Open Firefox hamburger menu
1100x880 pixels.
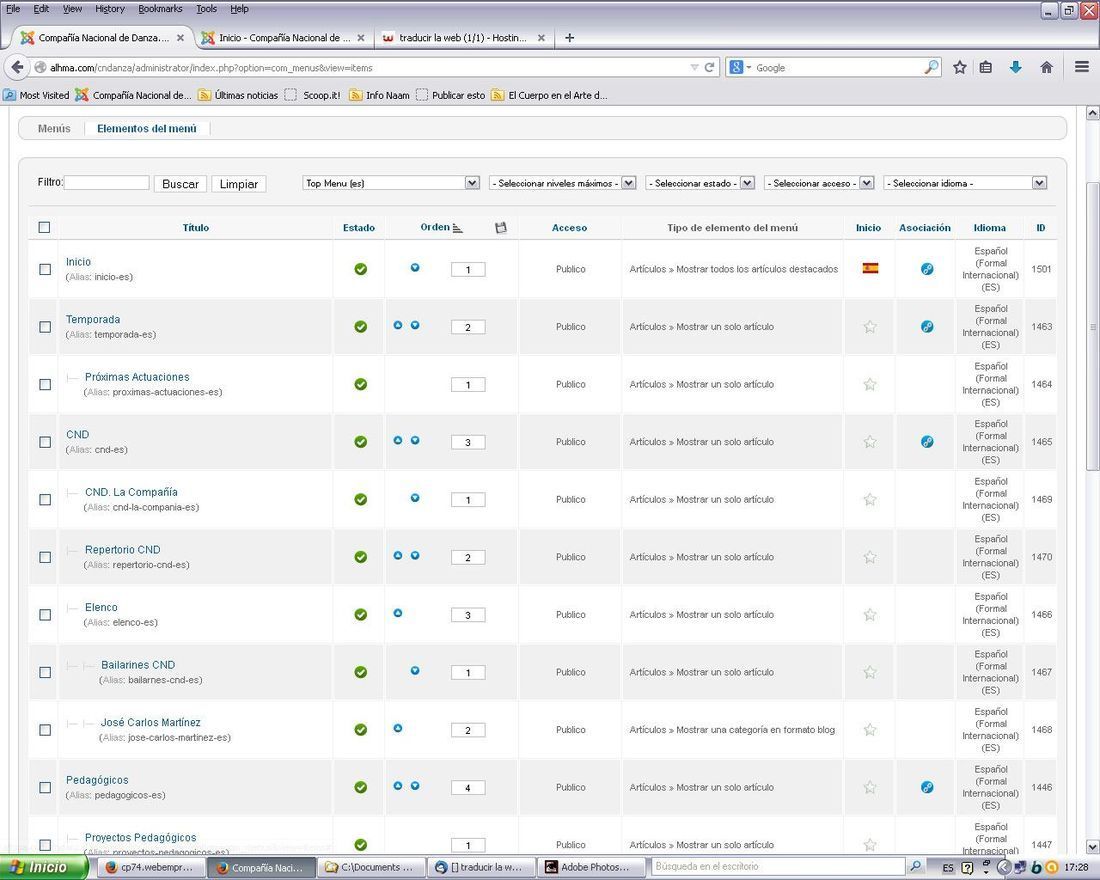point(1082,67)
